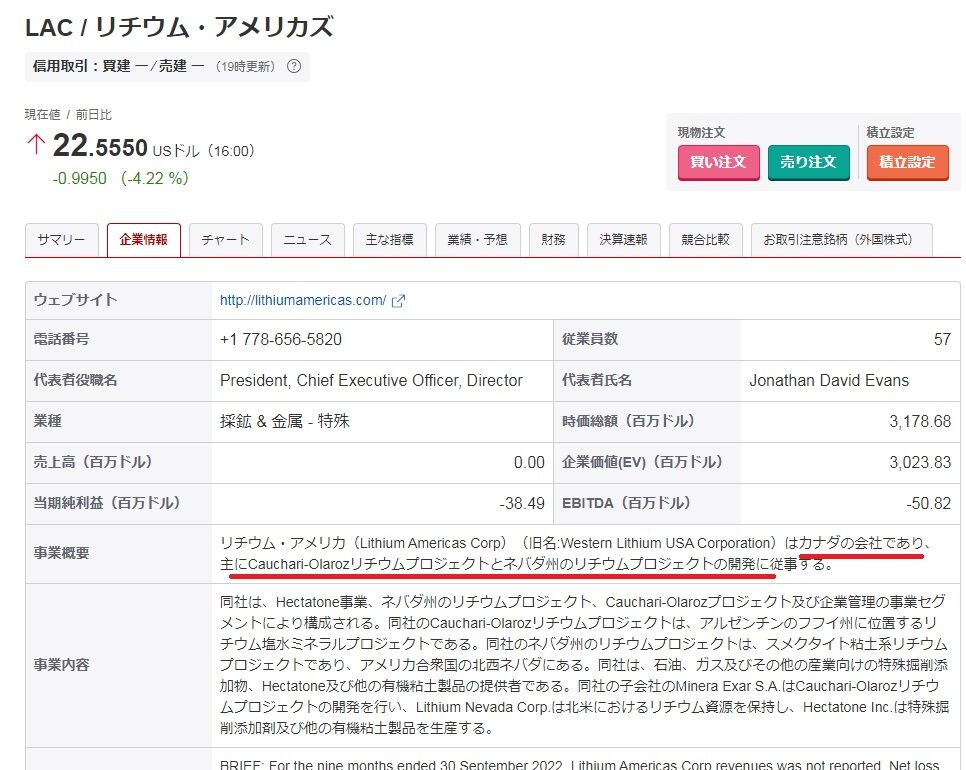The width and height of the screenshot is (966, 770).
Task: Click the 企業価値(EV) label
Action: pyautogui.click(x=643, y=462)
